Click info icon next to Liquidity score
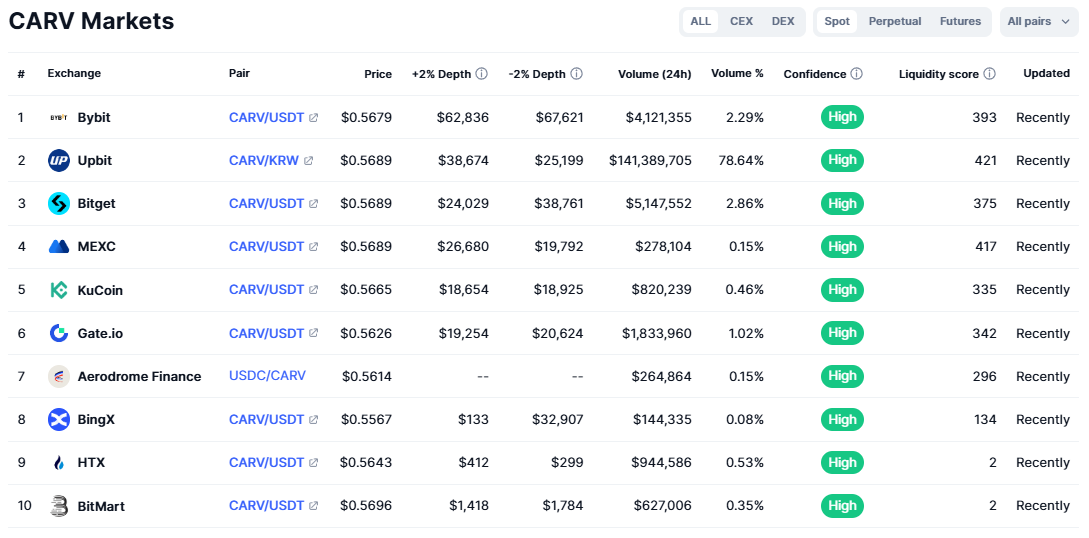The width and height of the screenshot is (1089, 538). pyautogui.click(x=989, y=74)
